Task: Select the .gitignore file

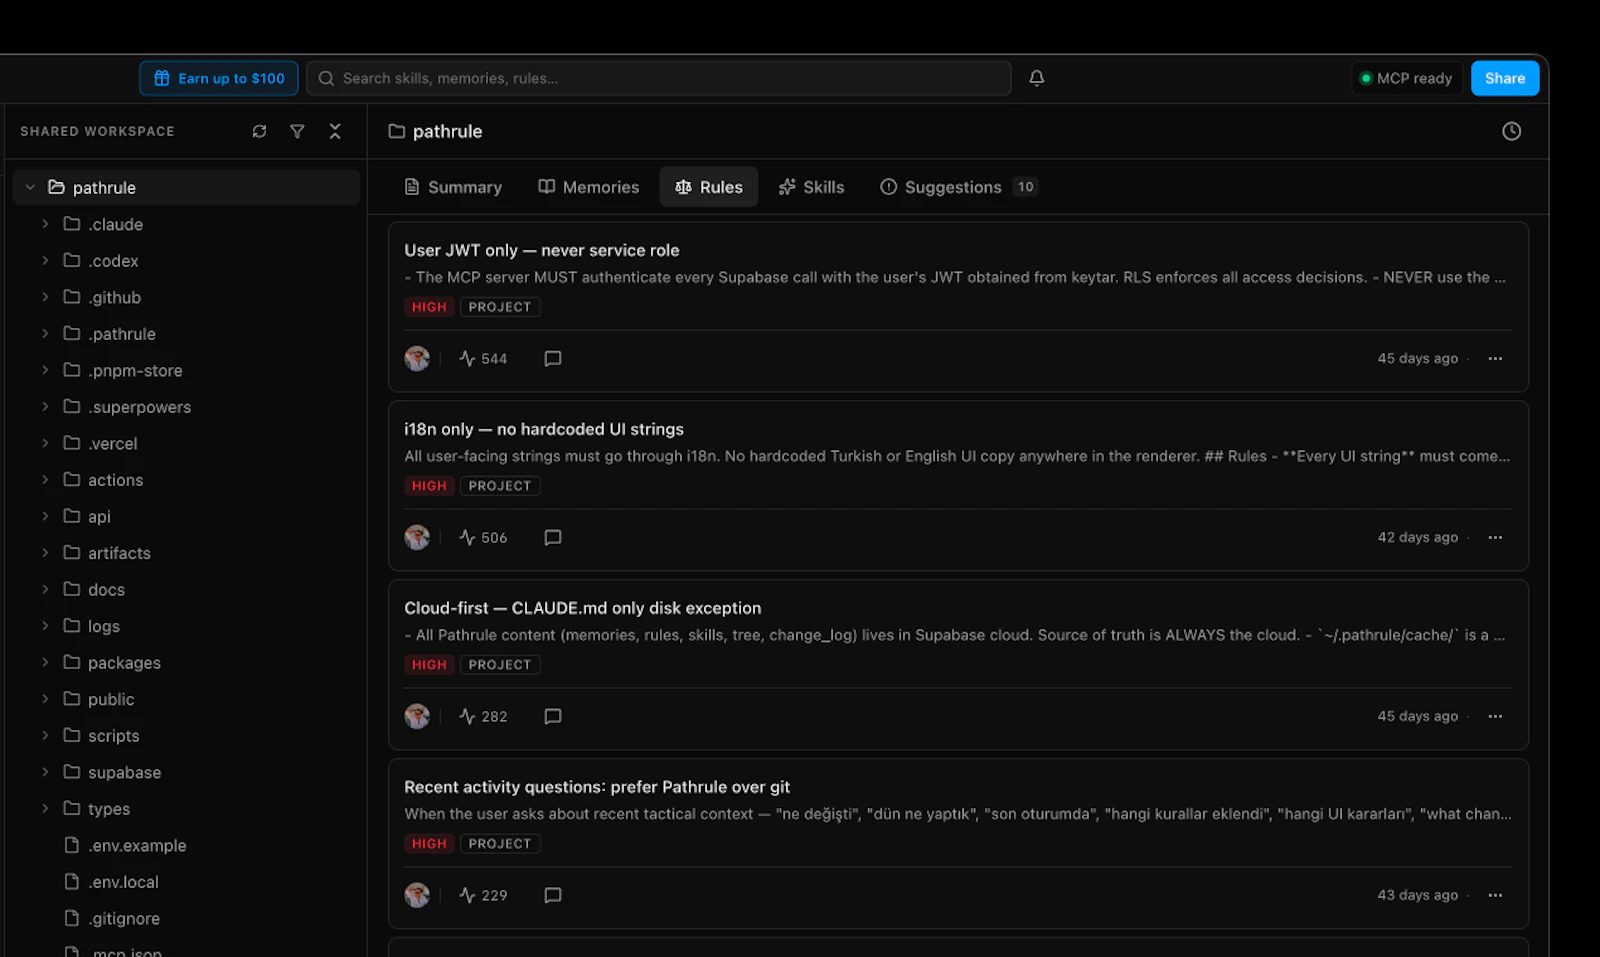Action: pos(187,918)
